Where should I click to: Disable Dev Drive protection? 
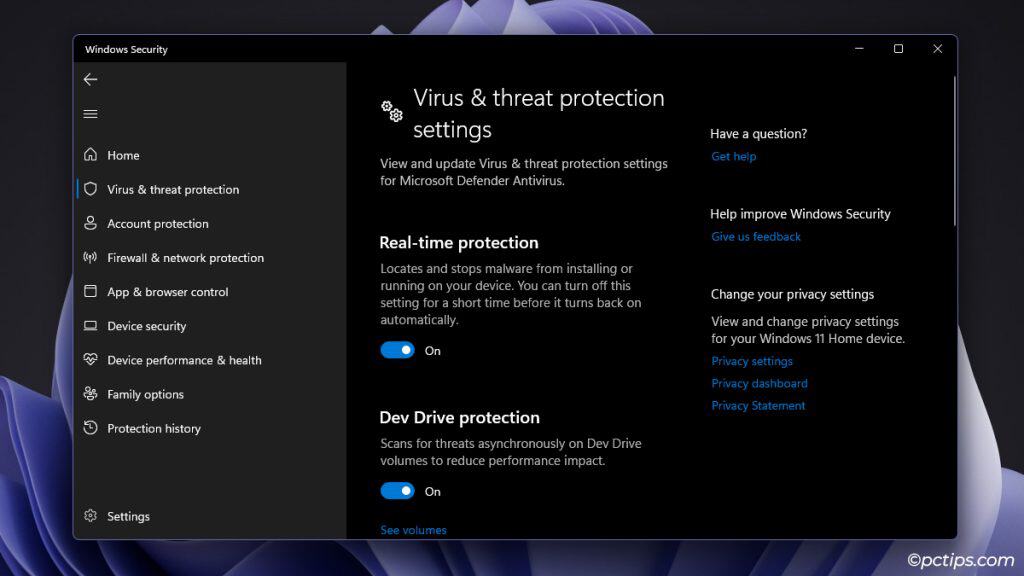pyautogui.click(x=397, y=491)
